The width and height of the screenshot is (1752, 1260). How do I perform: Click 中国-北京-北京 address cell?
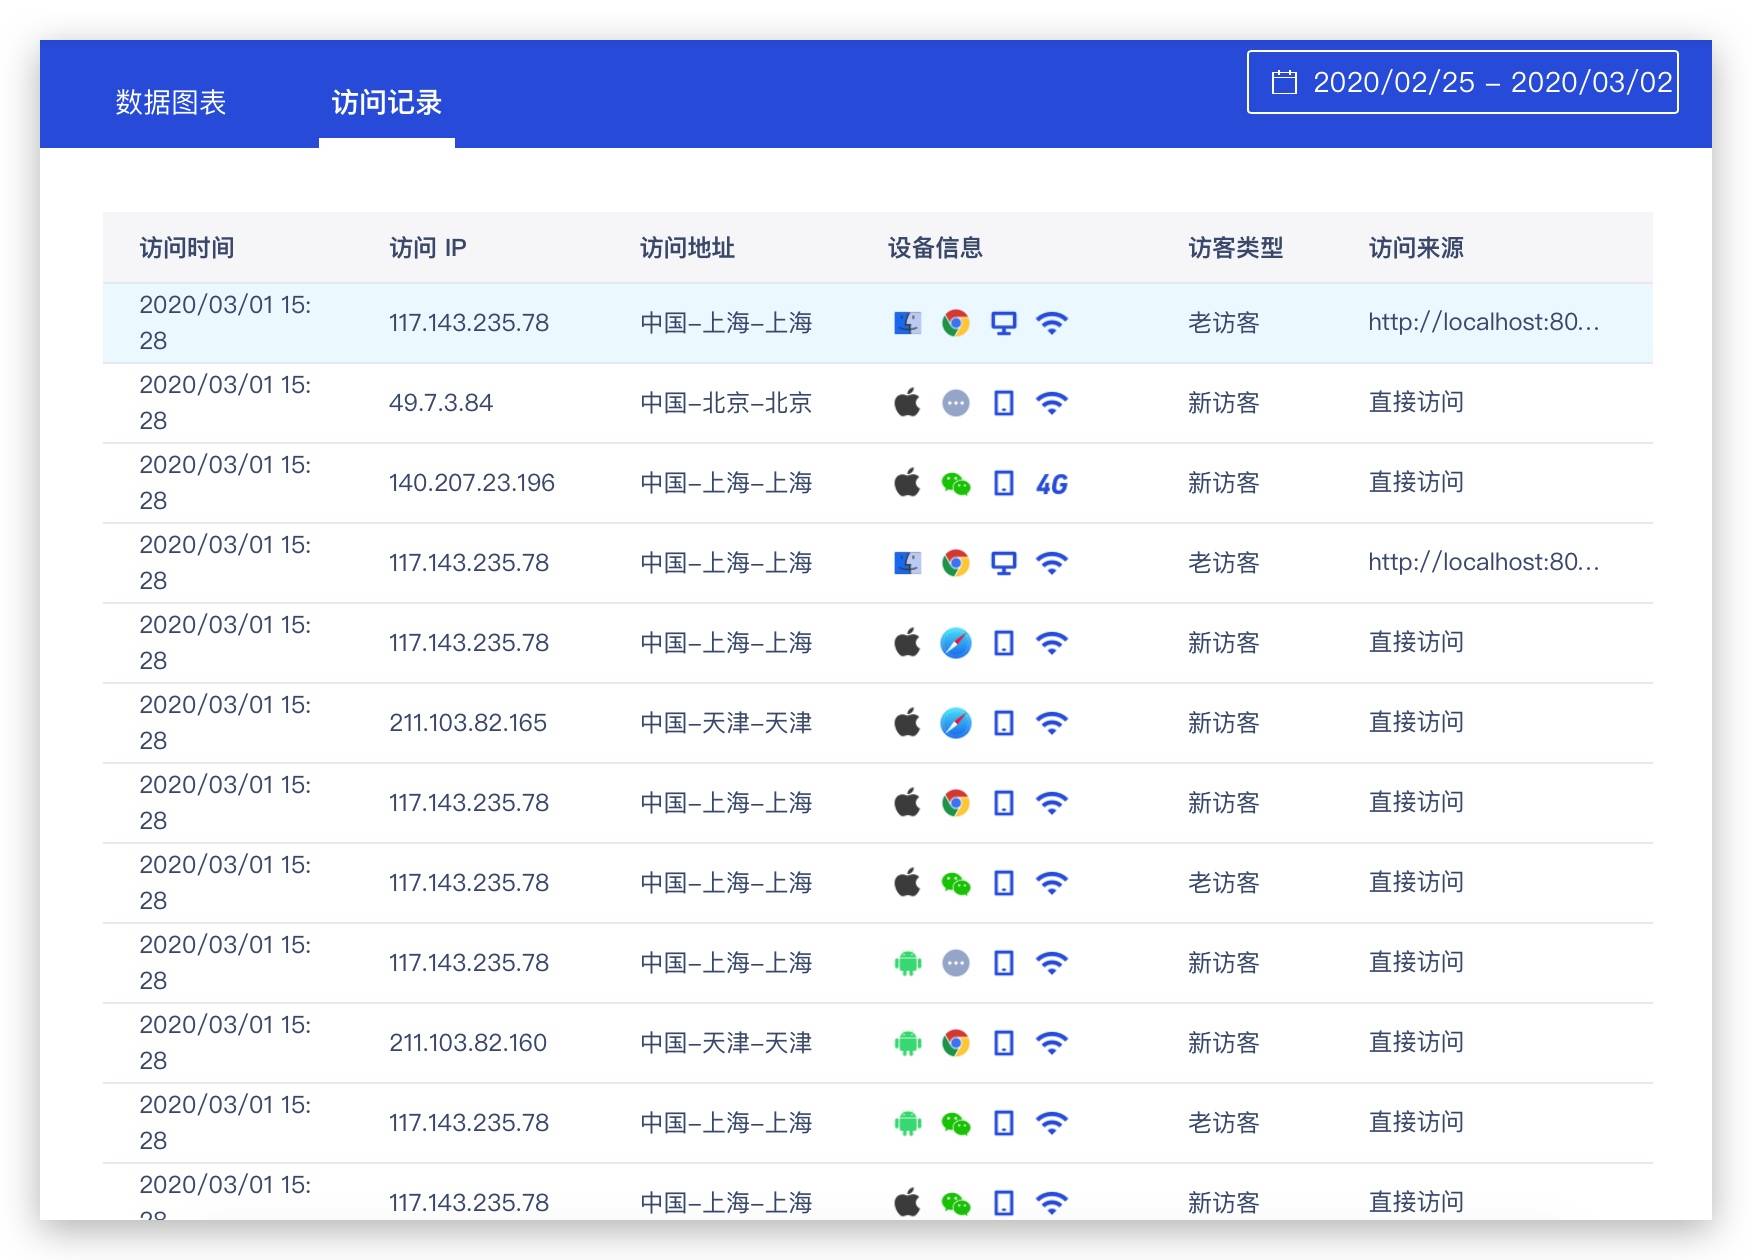[x=726, y=403]
